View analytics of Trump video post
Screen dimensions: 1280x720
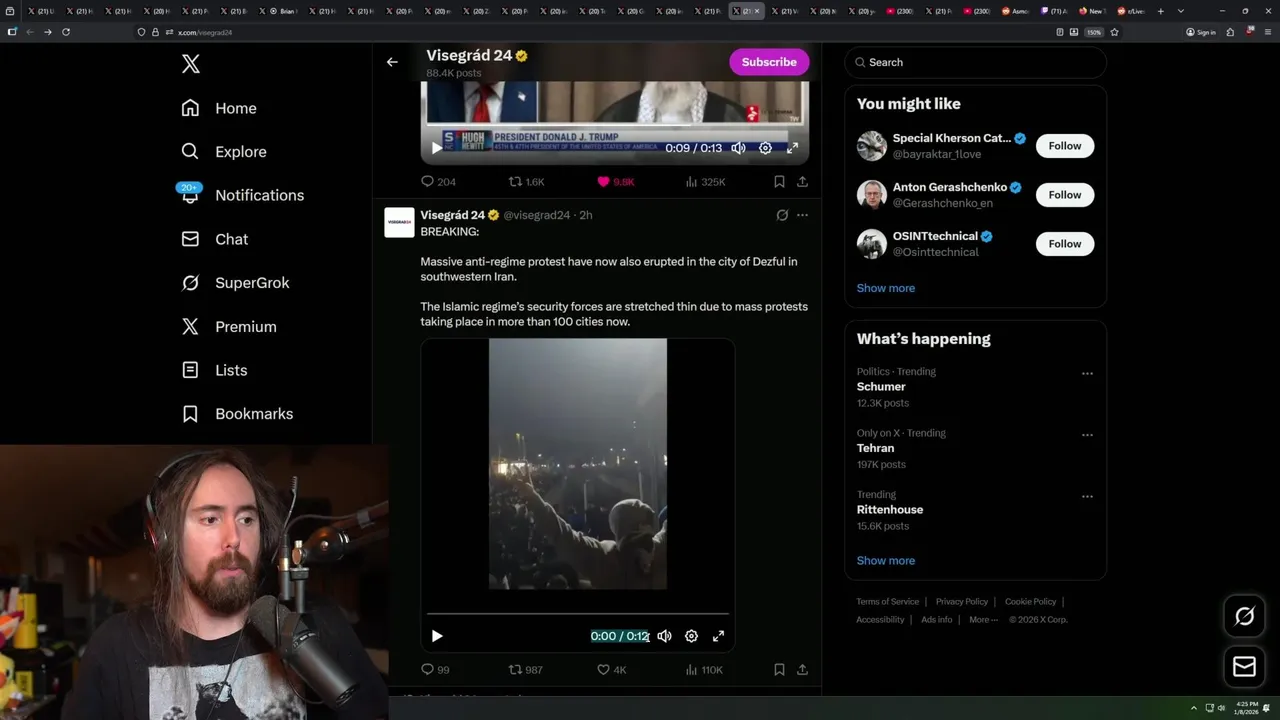[x=705, y=182]
